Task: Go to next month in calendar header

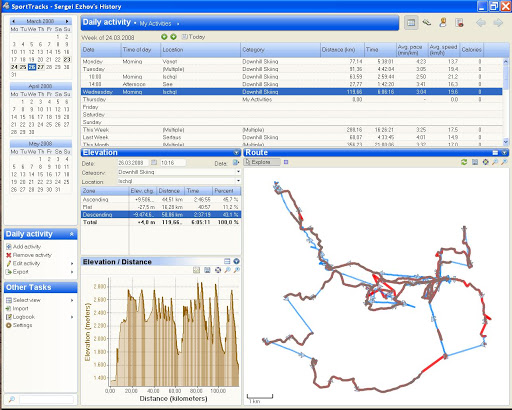Action: click(x=67, y=21)
